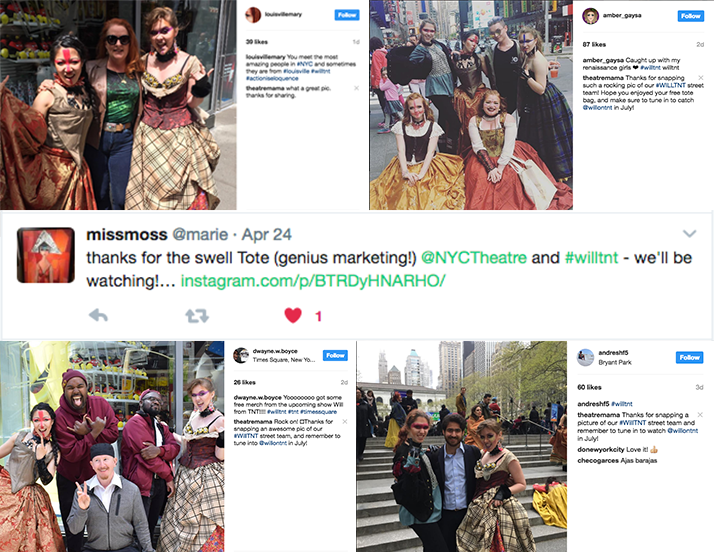Image resolution: width=714 pixels, height=552 pixels.
Task: Open the #willtnt hashtag in tweet
Action: (592, 258)
